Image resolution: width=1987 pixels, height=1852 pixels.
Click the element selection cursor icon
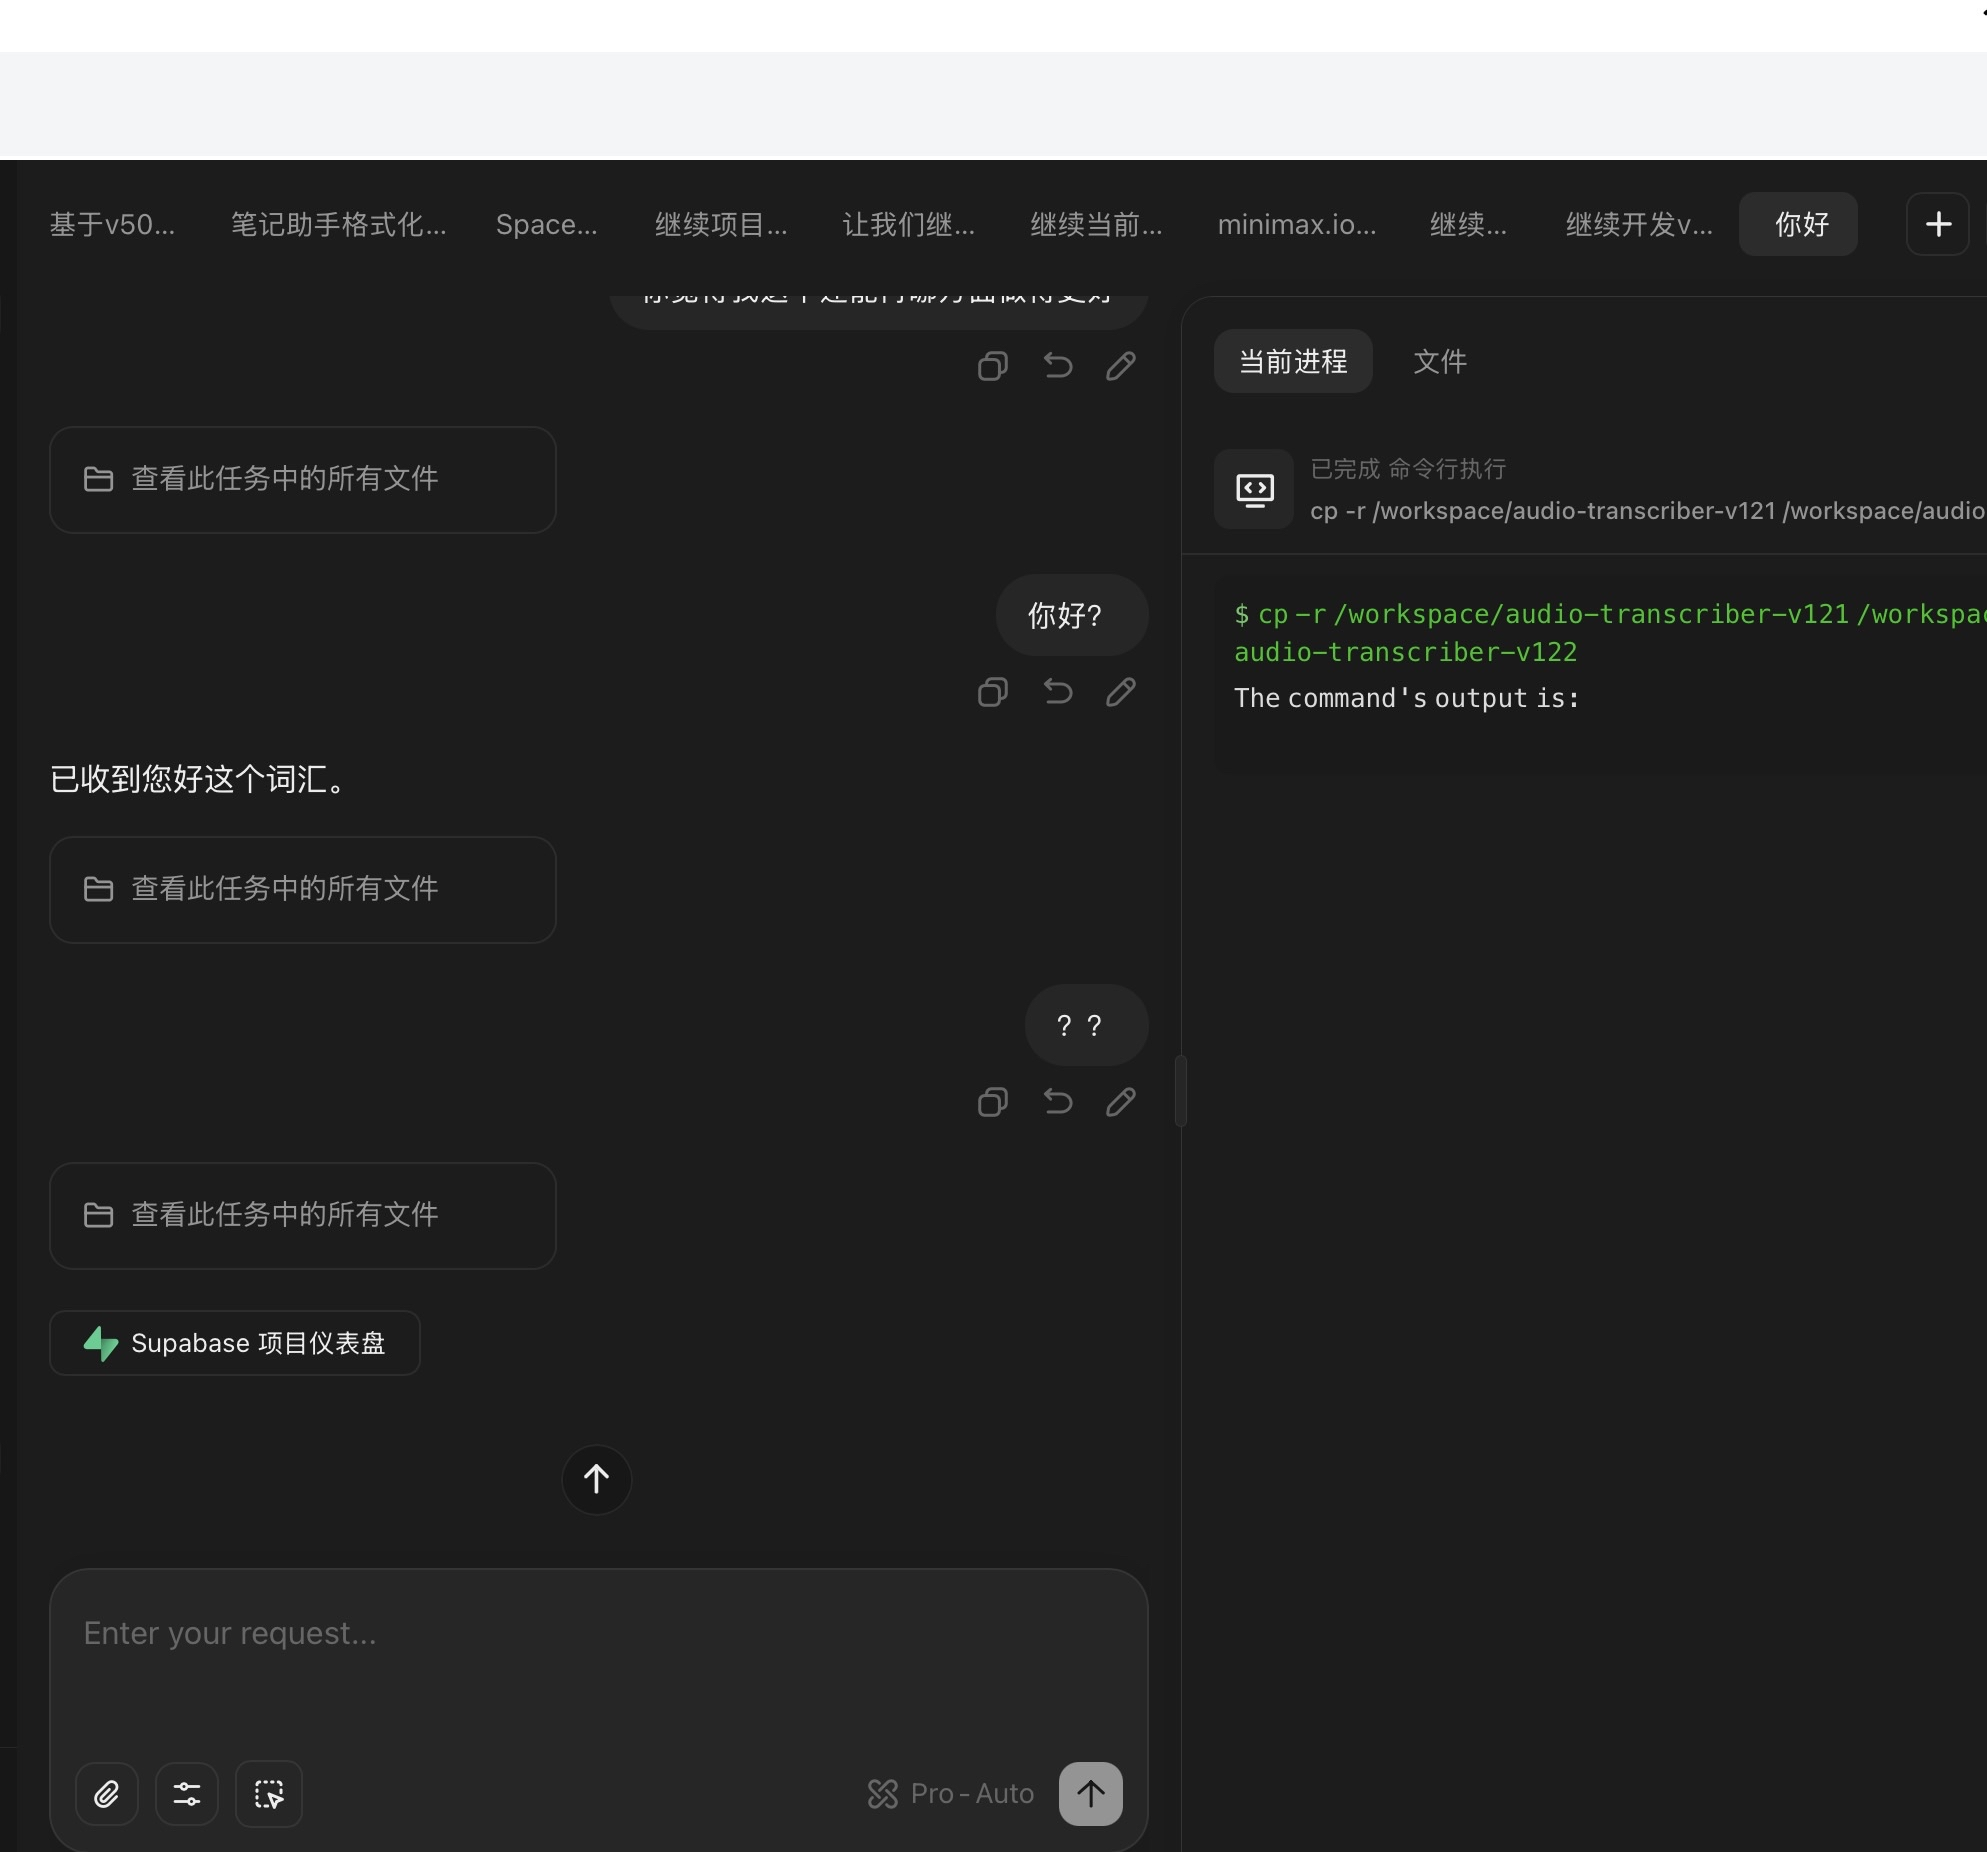(x=268, y=1794)
